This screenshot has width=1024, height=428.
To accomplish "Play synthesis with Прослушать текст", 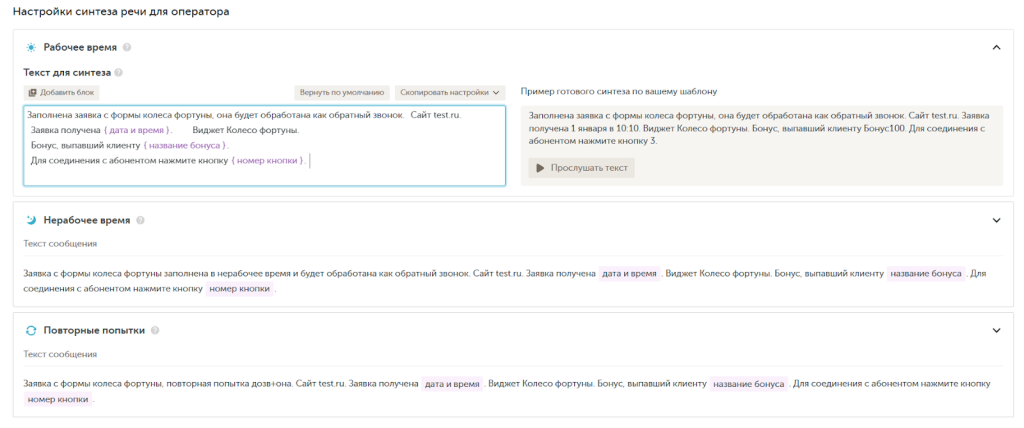I will point(581,168).
